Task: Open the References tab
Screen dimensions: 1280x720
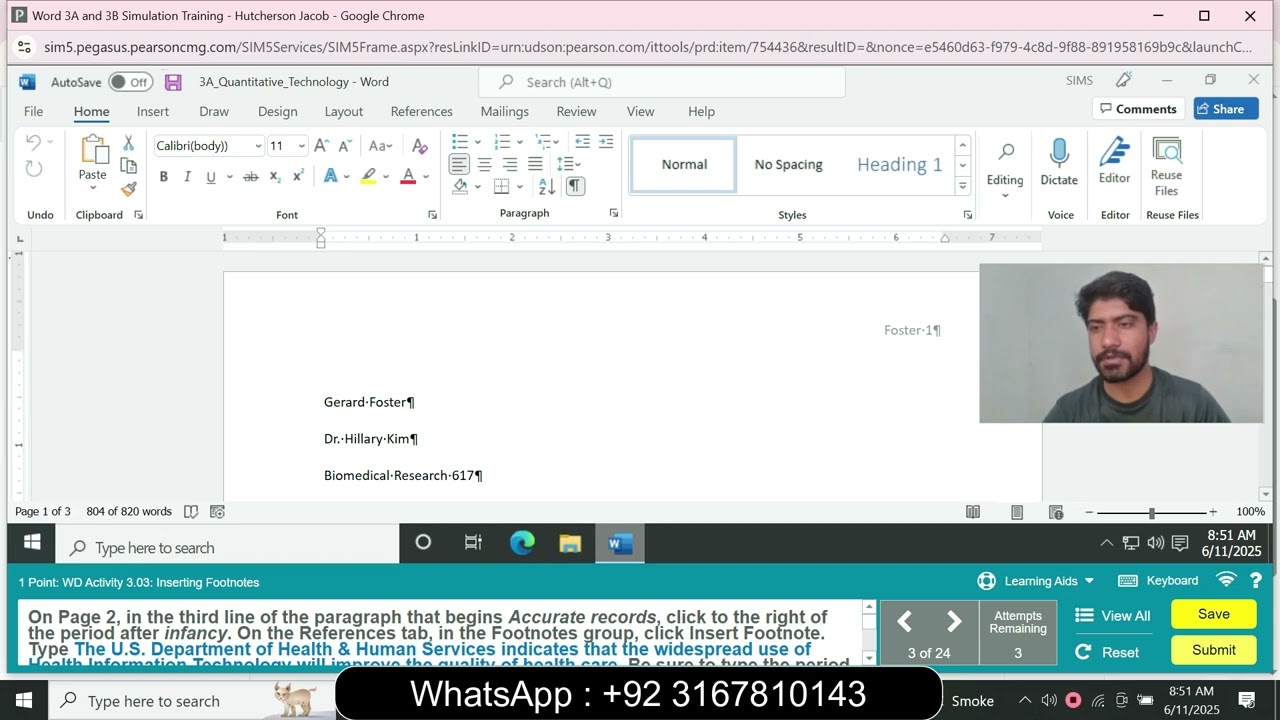Action: click(x=421, y=111)
